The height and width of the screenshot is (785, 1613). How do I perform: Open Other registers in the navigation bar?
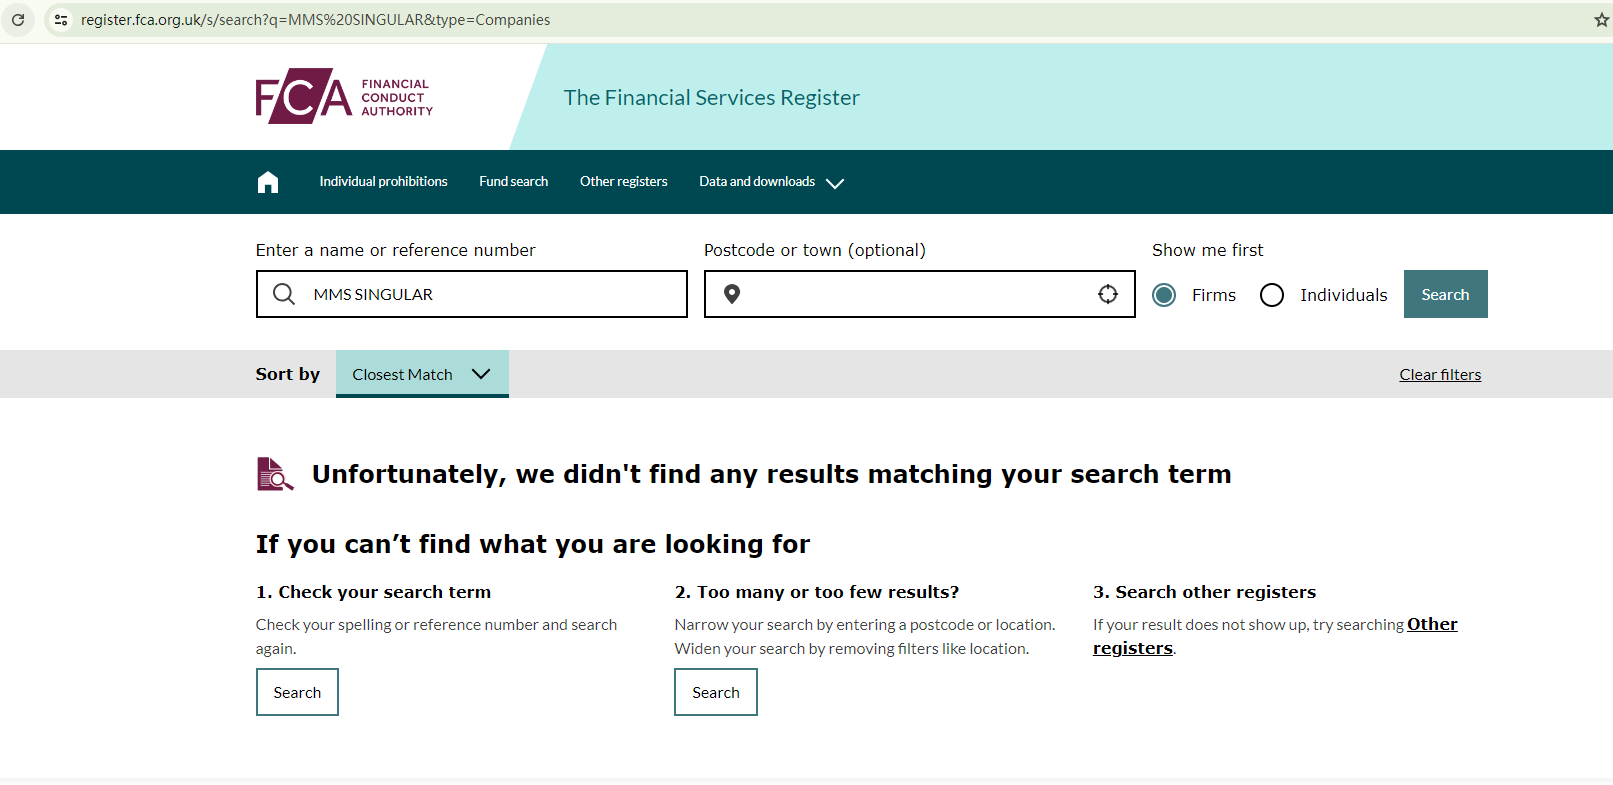tap(623, 182)
